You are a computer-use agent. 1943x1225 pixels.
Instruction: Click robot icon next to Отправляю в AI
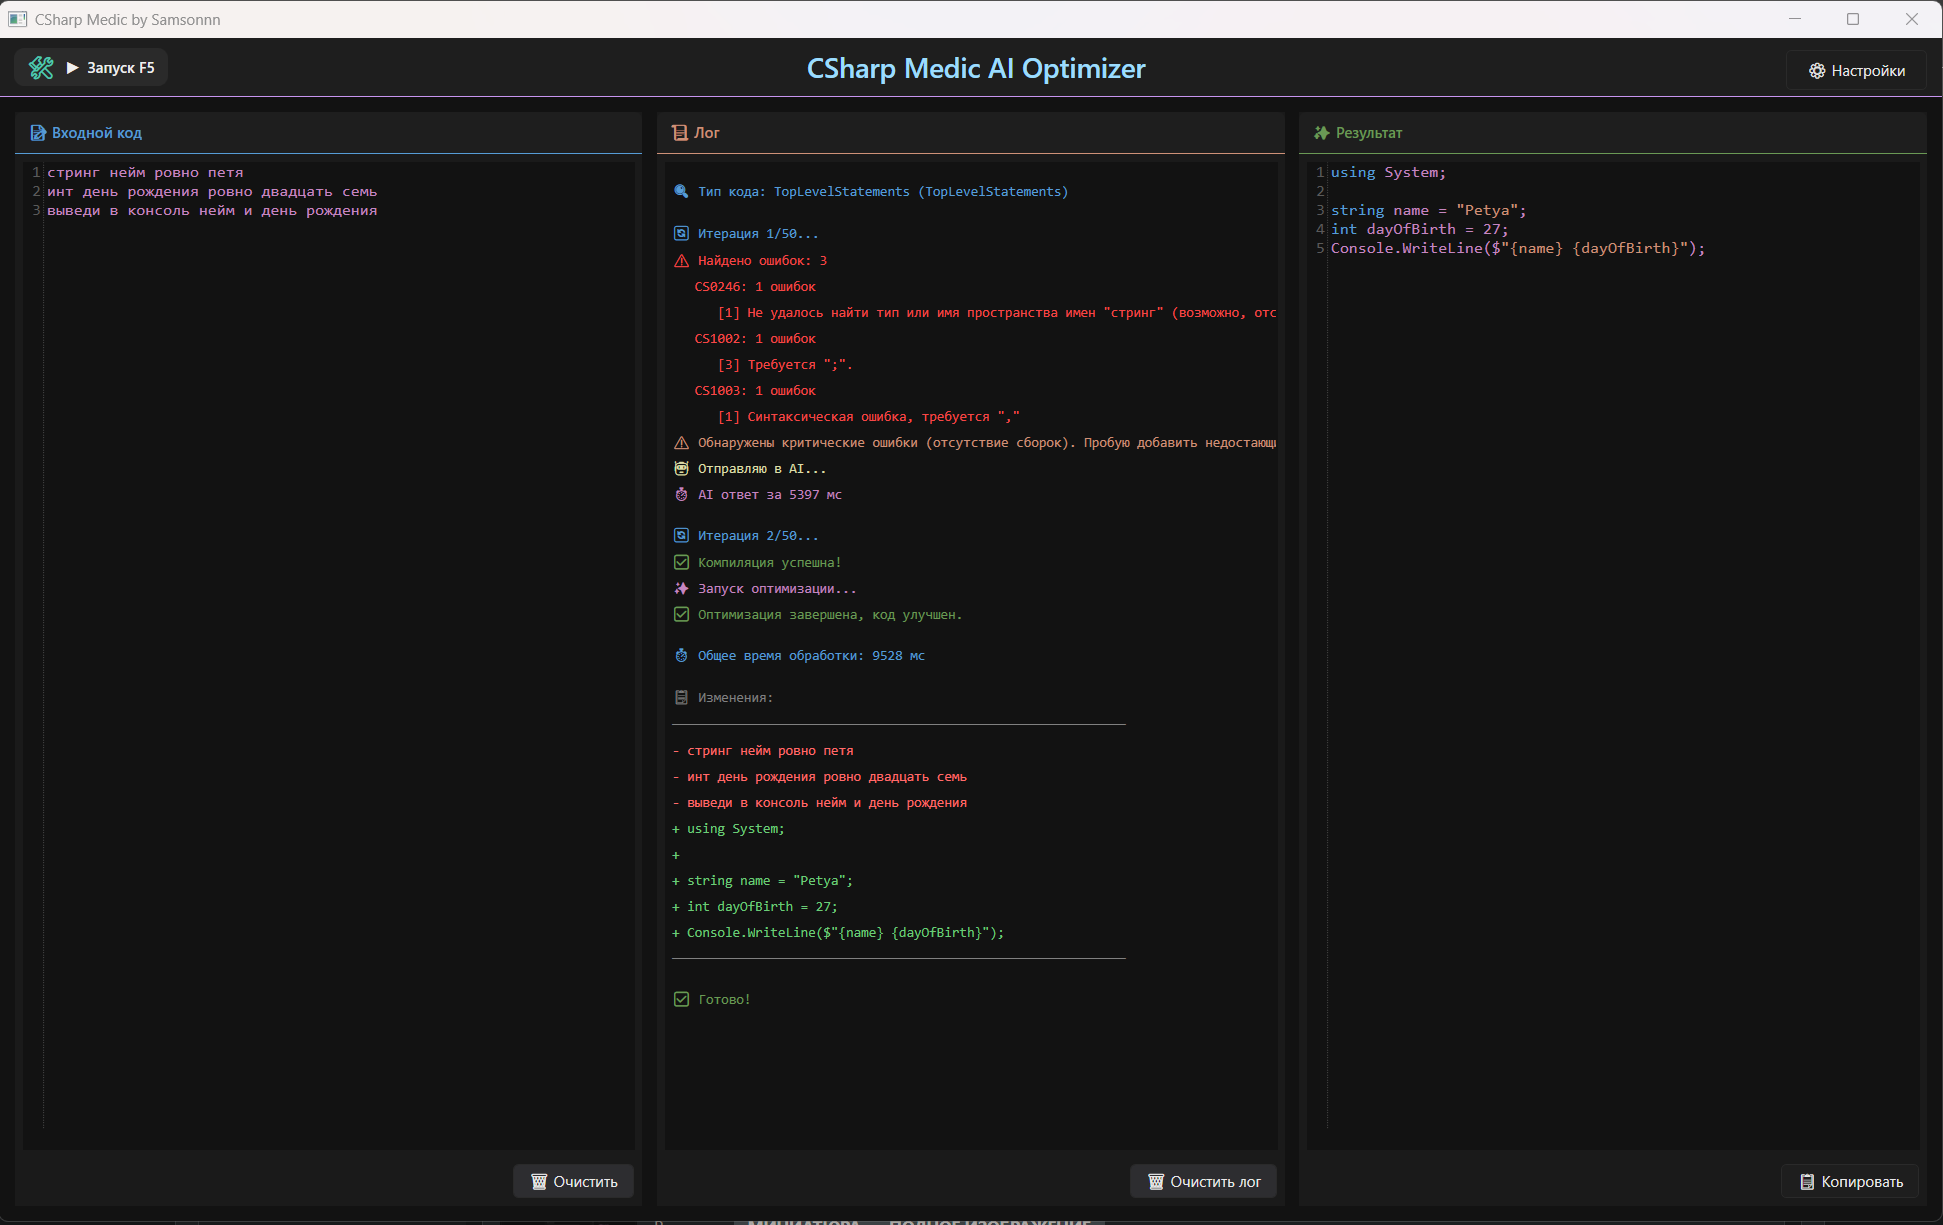coord(681,469)
